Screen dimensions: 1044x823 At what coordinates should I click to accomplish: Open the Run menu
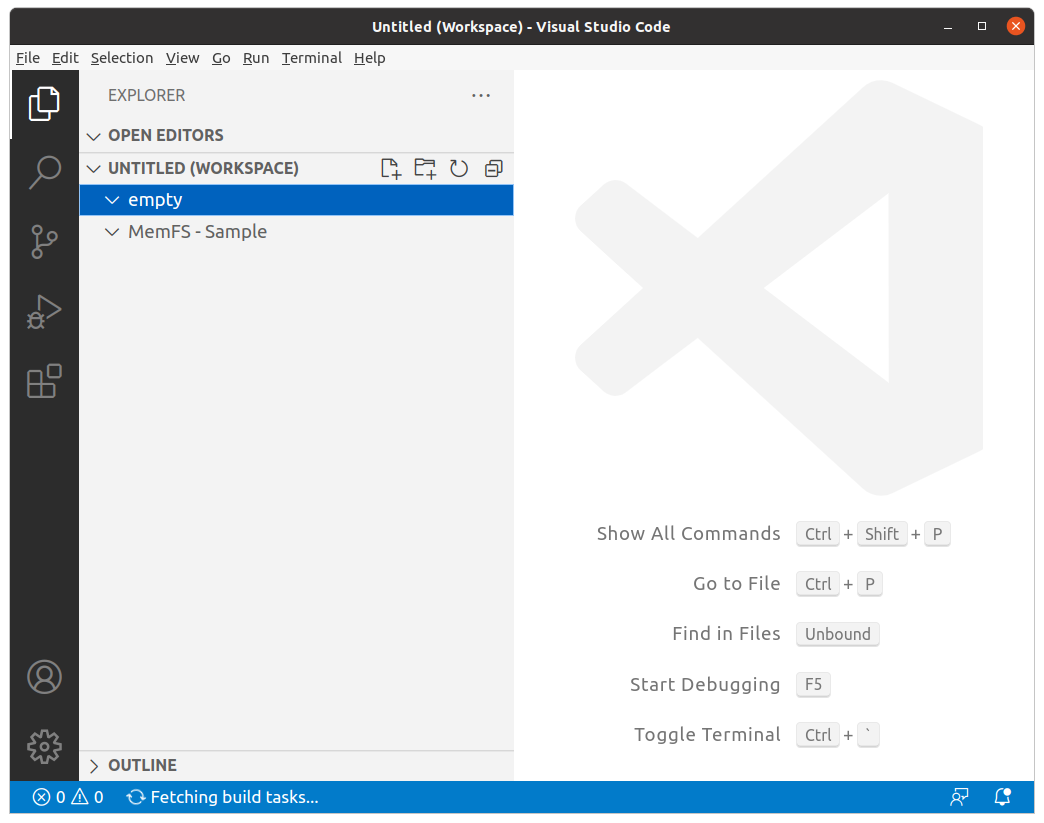256,58
